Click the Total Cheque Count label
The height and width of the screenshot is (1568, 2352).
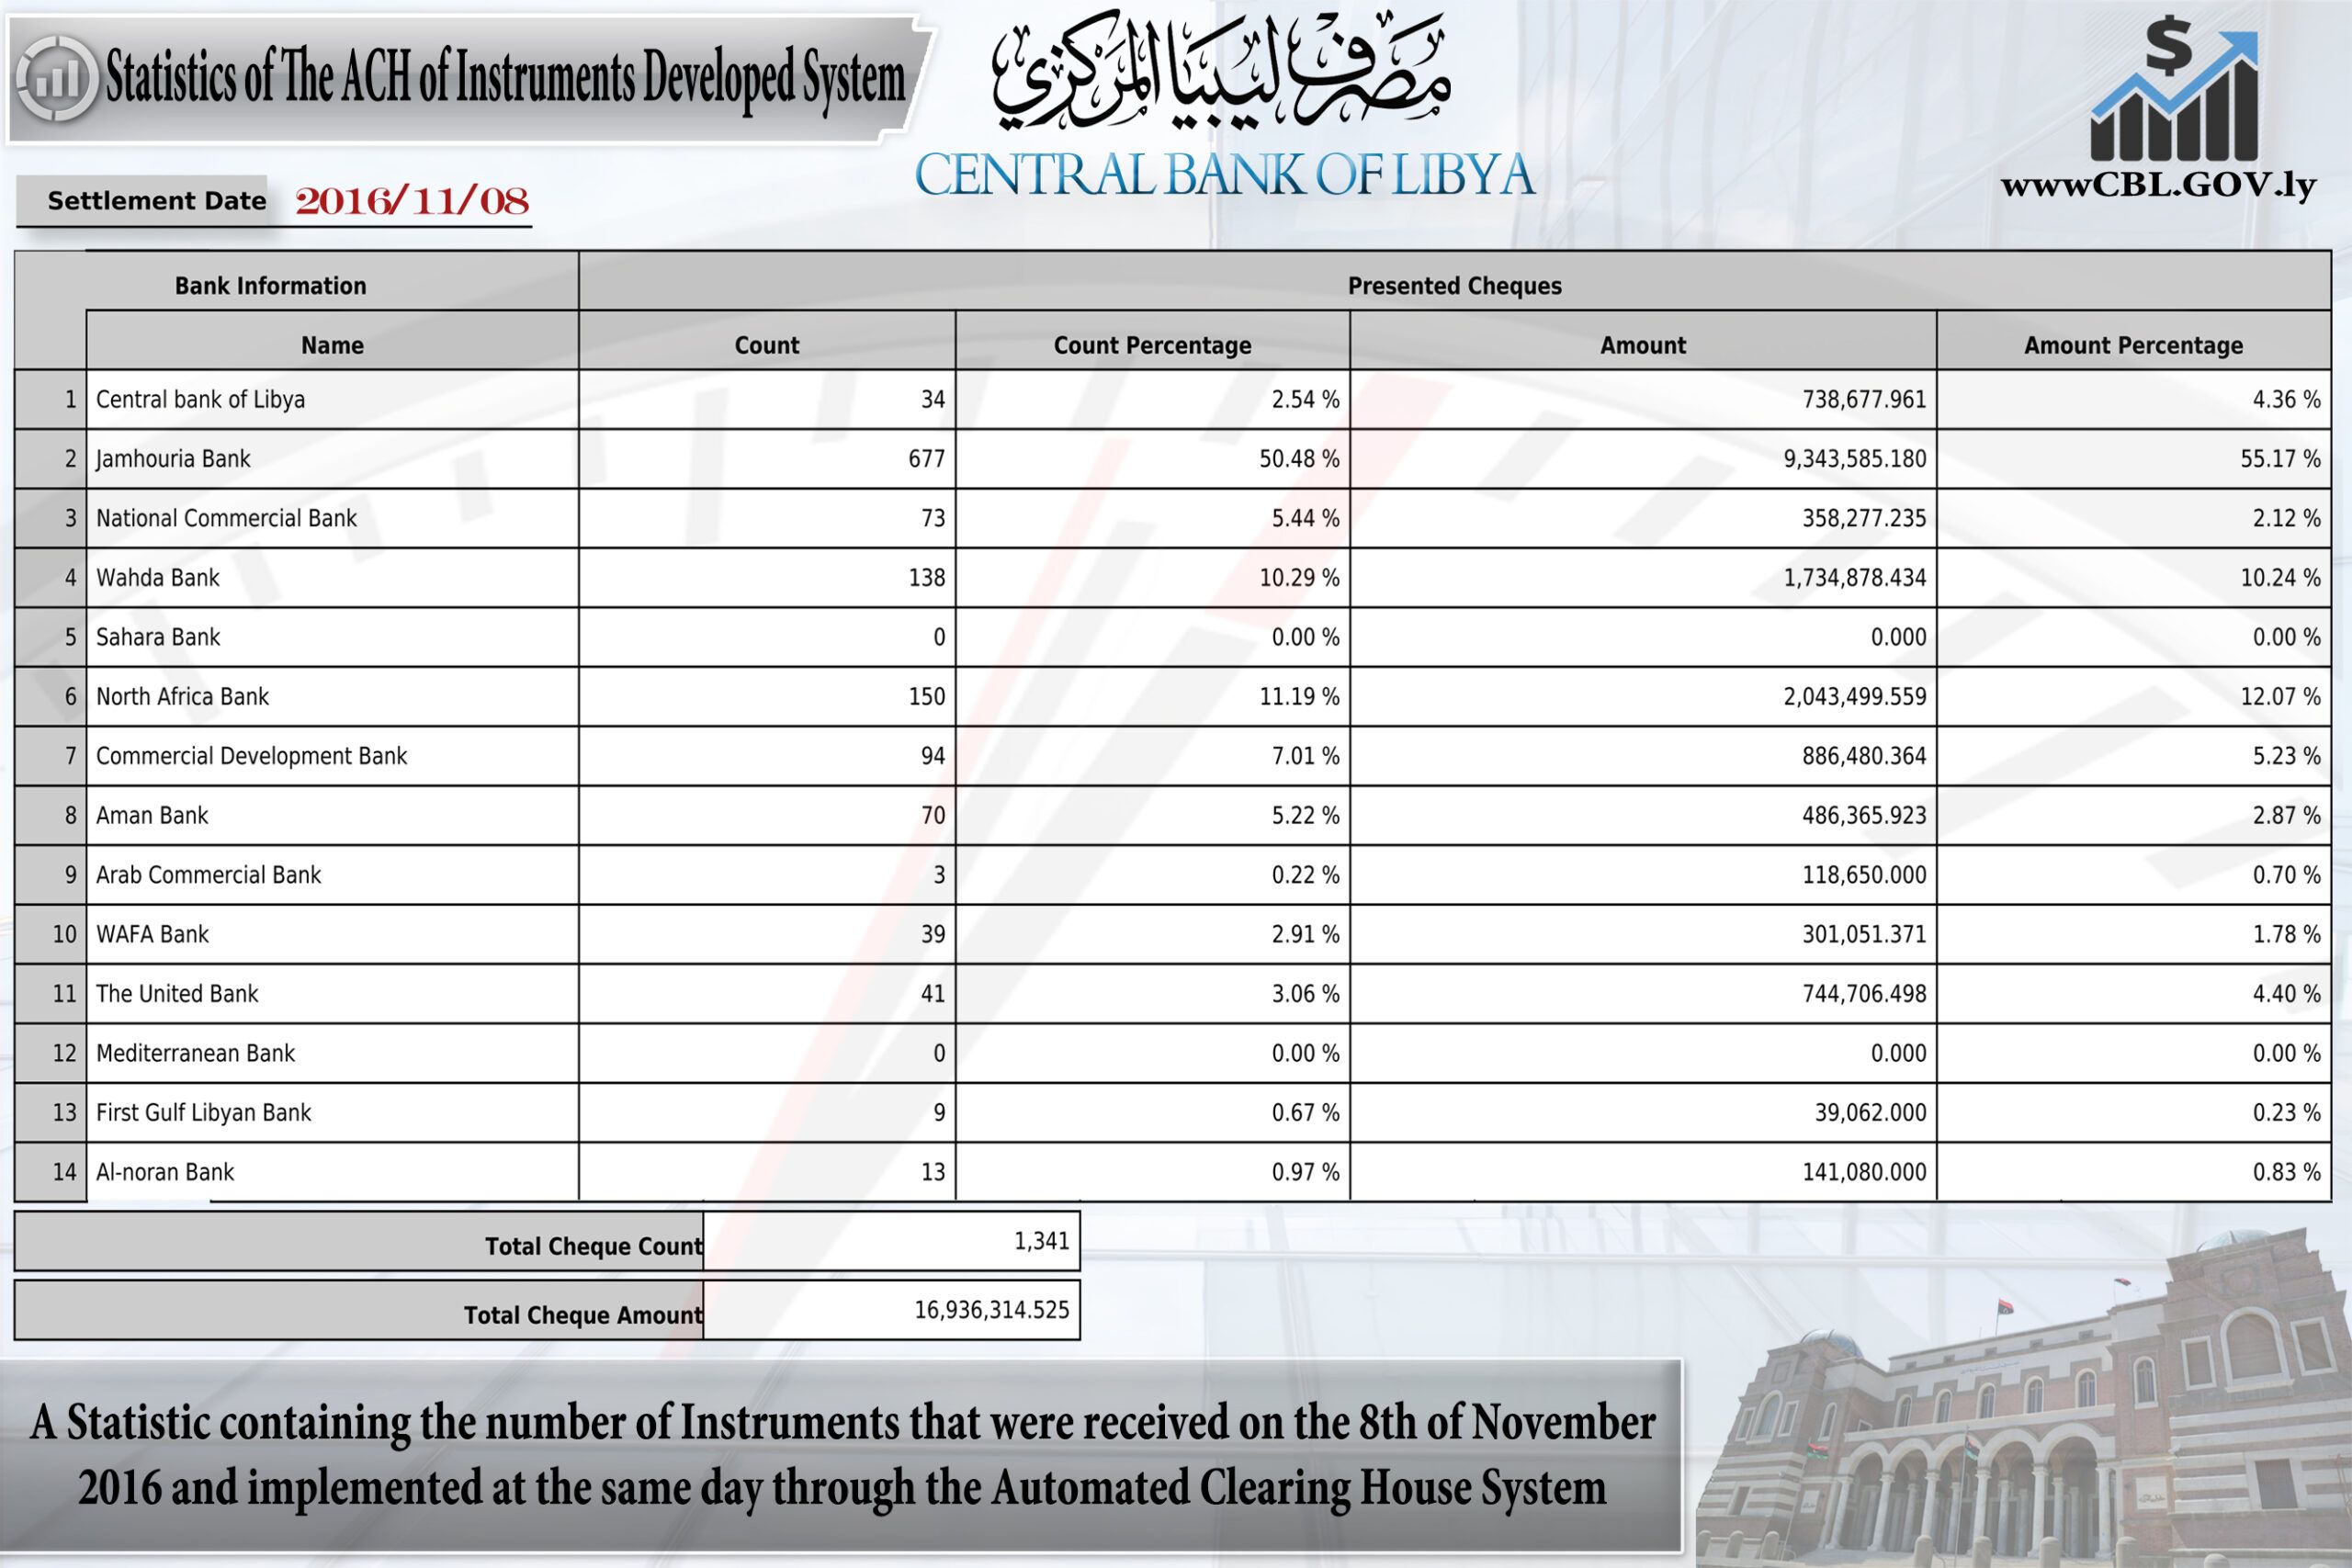(594, 1247)
